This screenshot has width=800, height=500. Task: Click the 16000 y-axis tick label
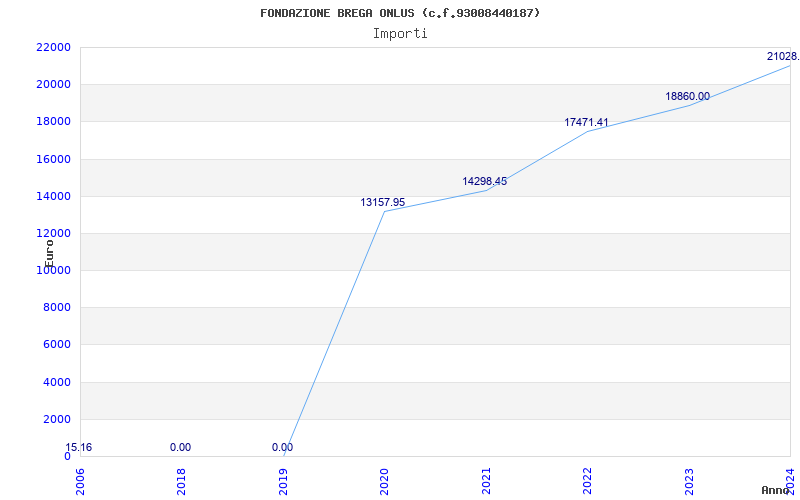(x=53, y=159)
